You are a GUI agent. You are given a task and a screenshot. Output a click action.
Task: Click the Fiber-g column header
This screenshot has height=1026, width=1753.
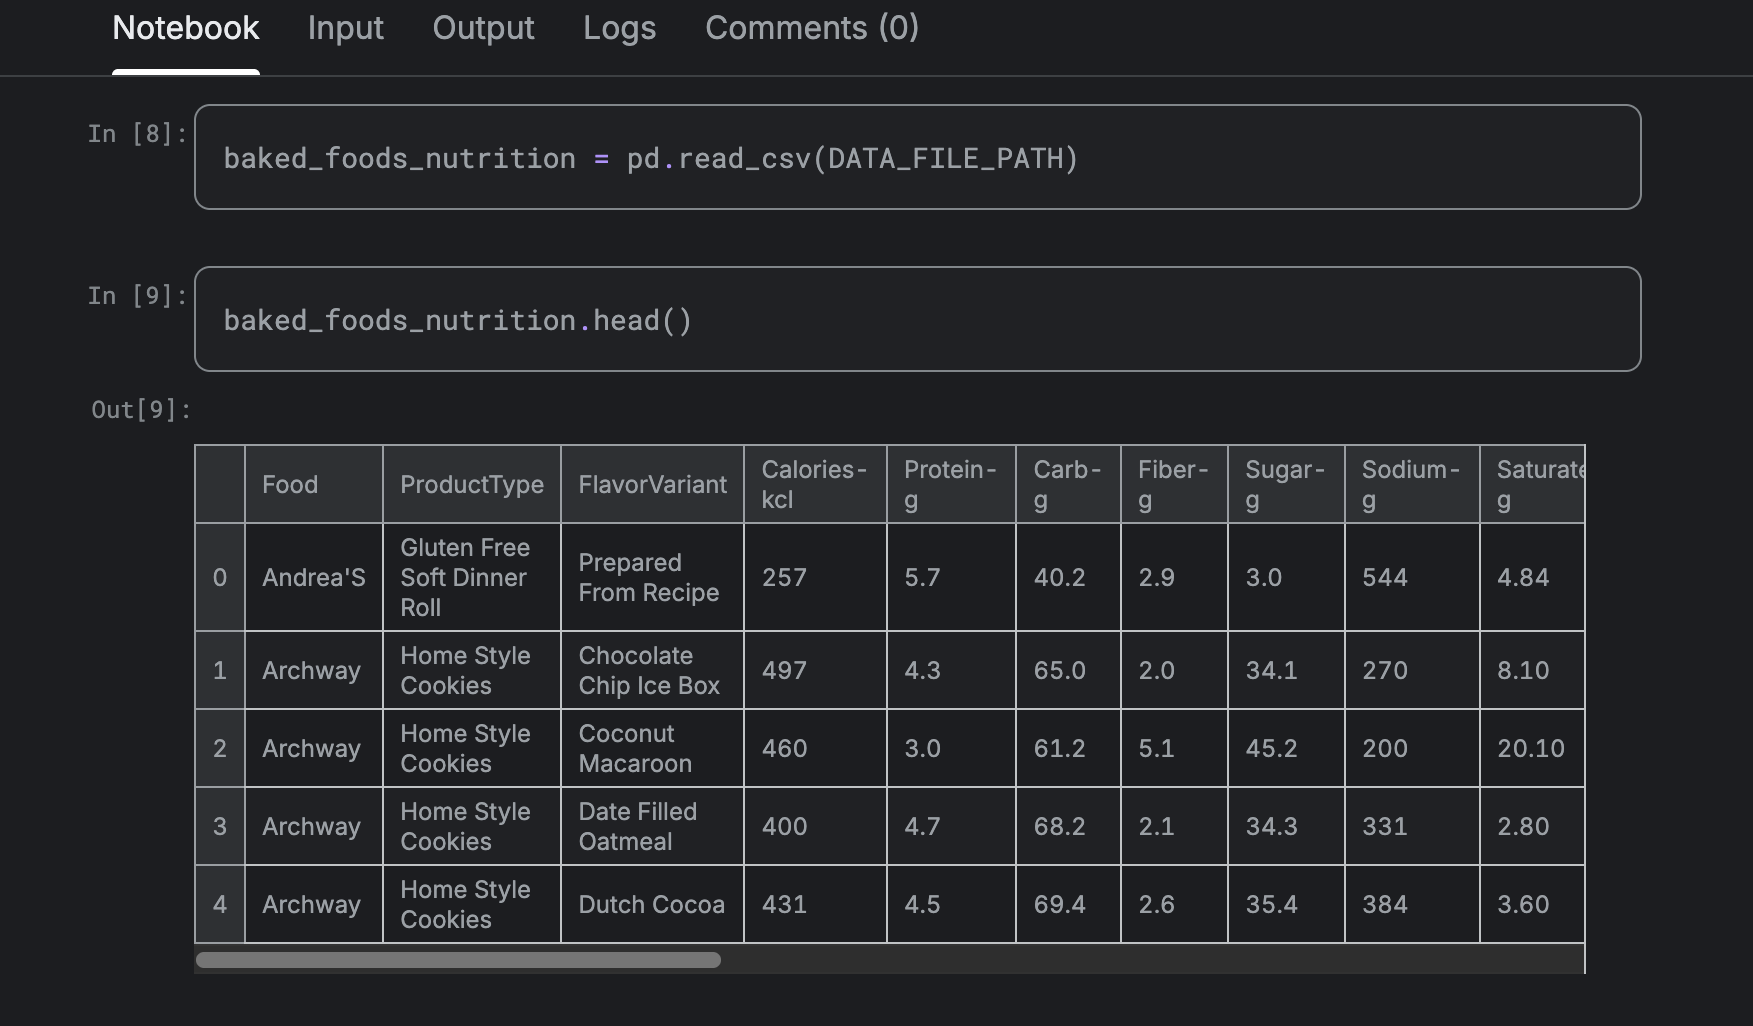click(1174, 484)
